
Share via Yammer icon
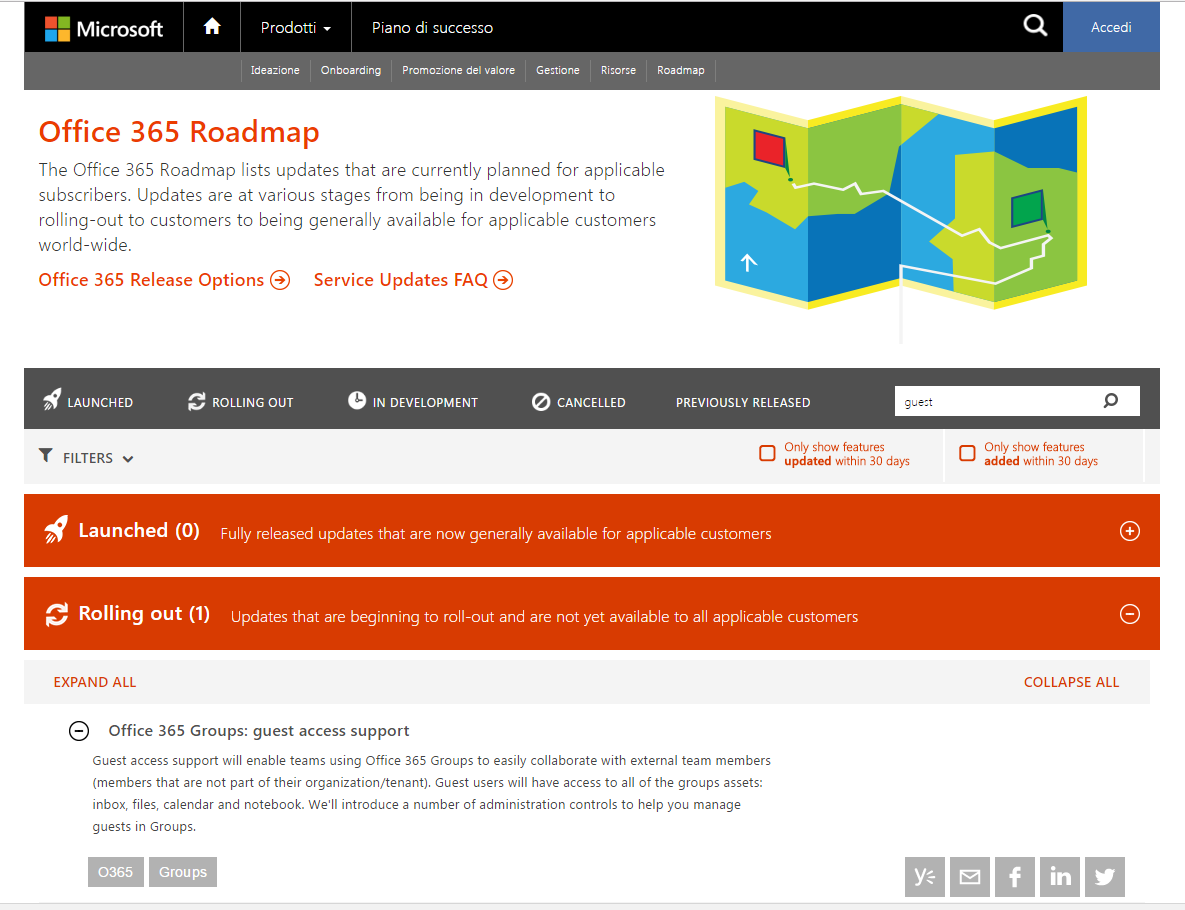(924, 877)
